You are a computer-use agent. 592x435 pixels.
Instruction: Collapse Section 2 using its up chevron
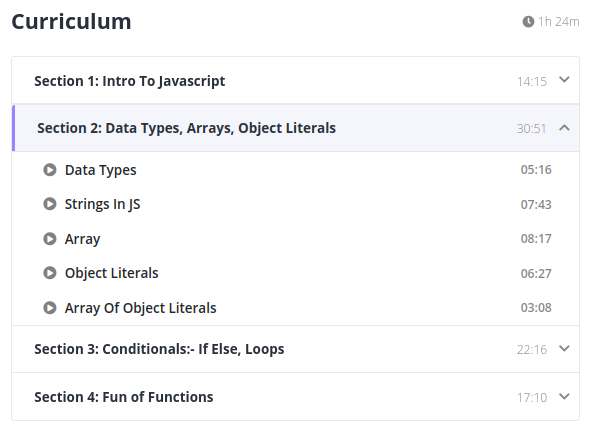pyautogui.click(x=564, y=128)
